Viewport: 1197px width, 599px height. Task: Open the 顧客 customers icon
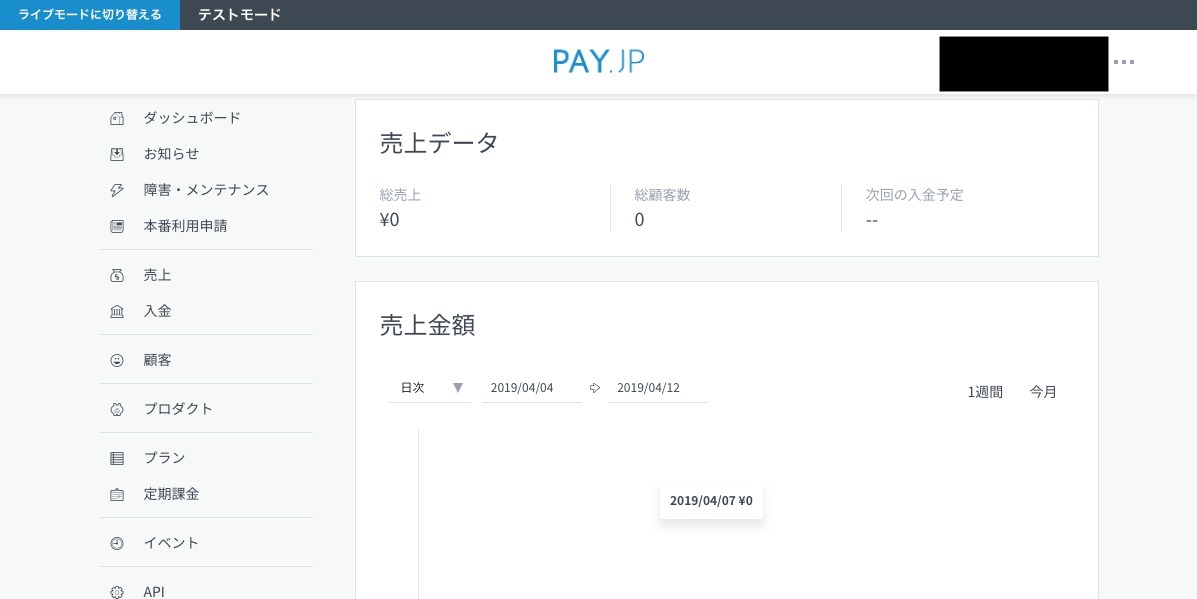click(117, 359)
